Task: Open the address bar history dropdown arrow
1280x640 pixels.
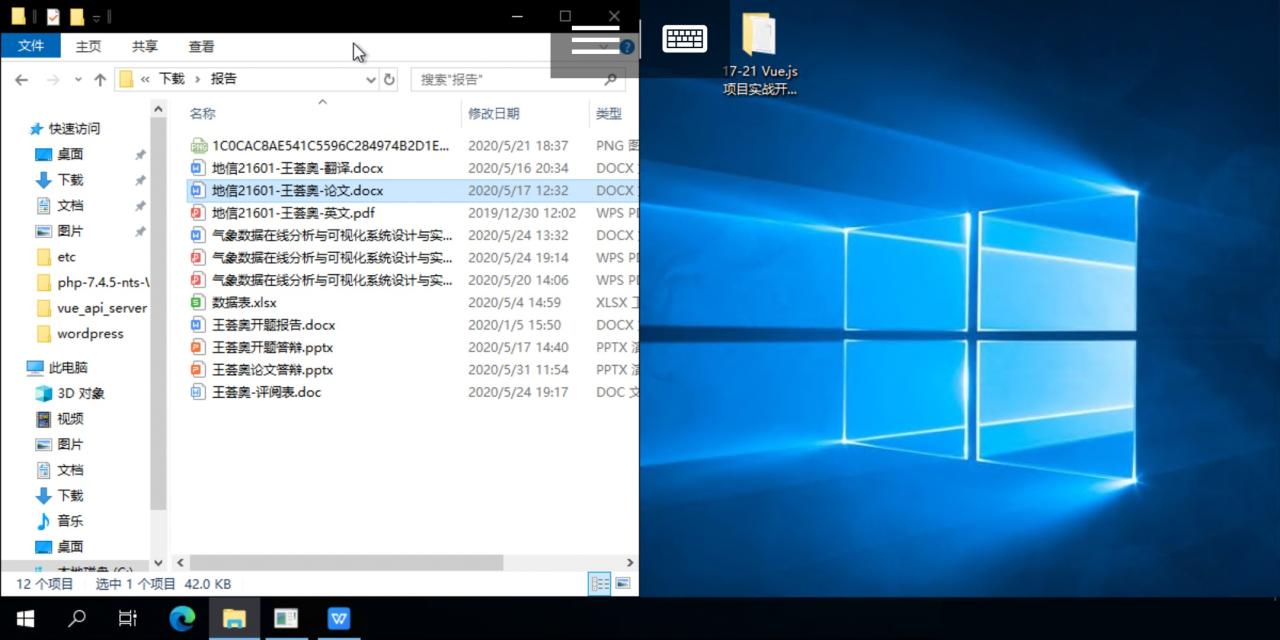Action: [x=370, y=79]
